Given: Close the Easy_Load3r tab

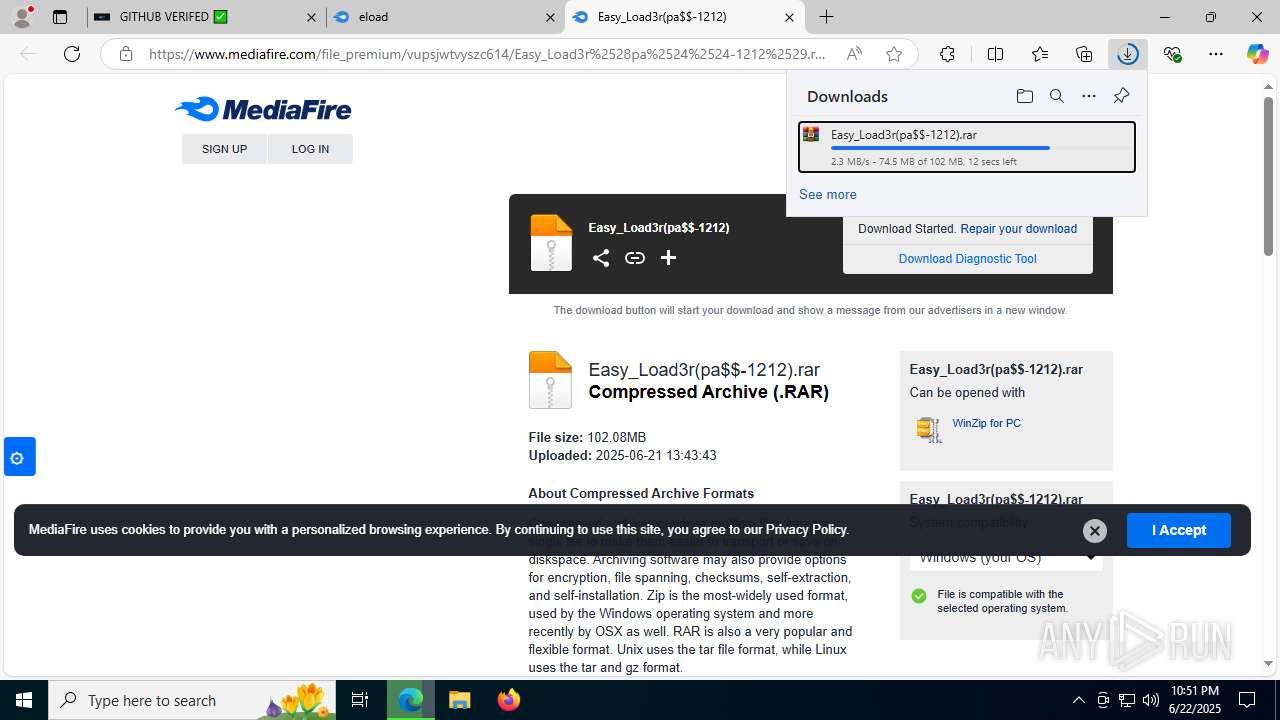Looking at the screenshot, I should point(789,17).
